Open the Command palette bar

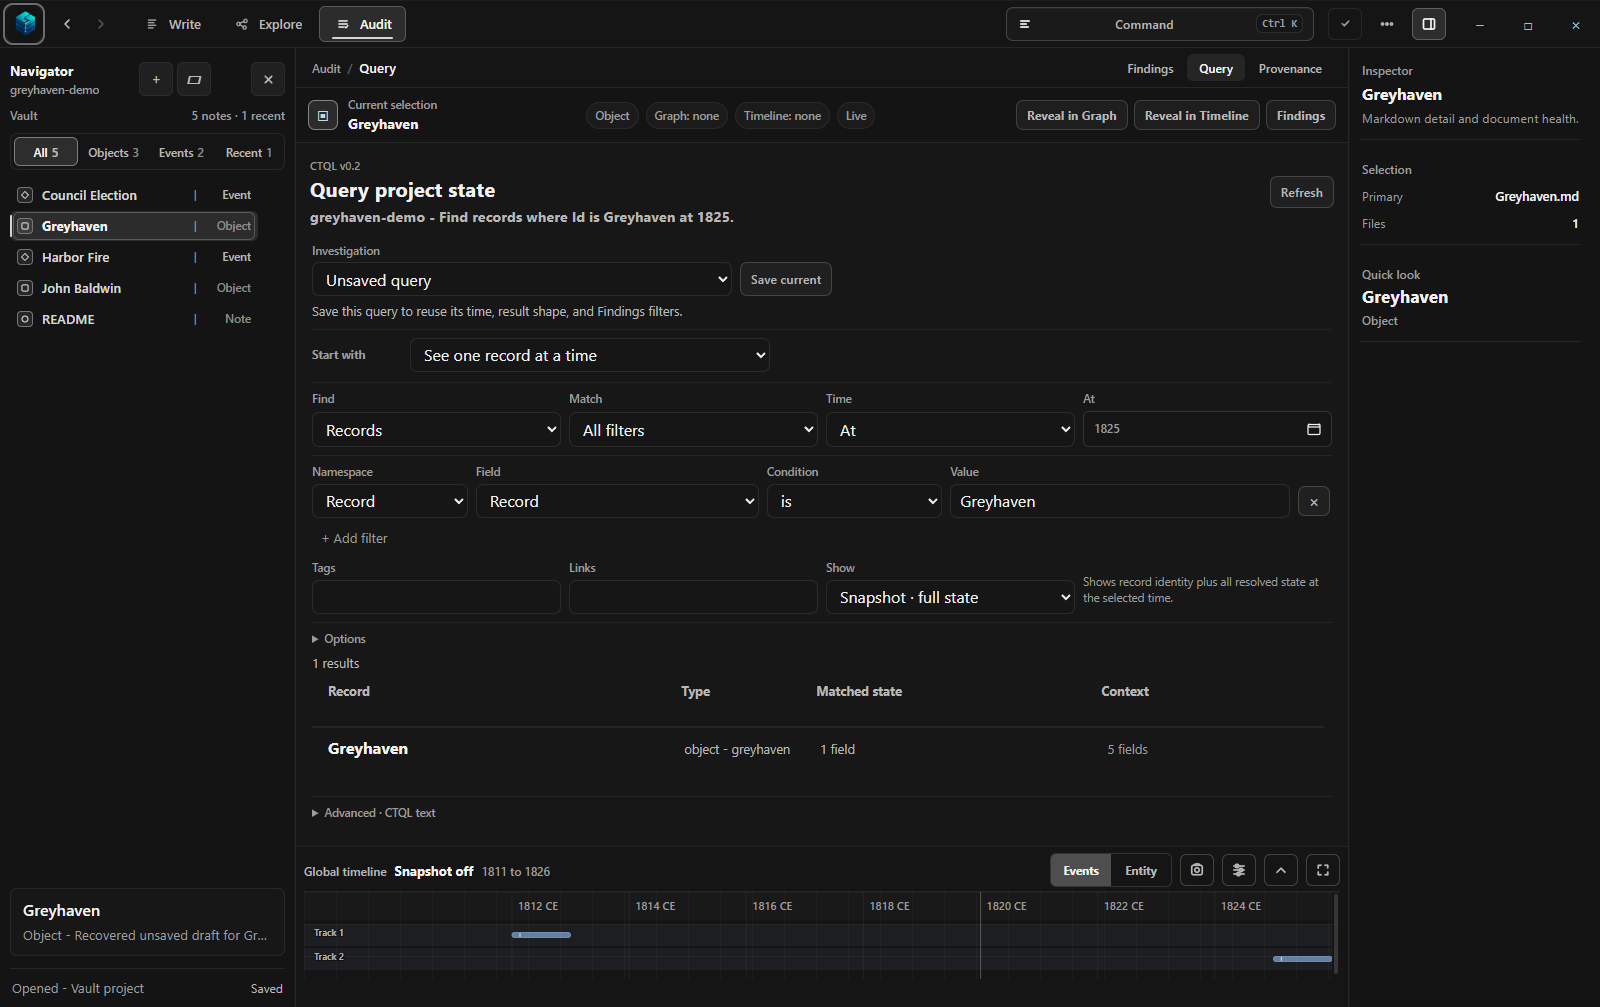(x=1160, y=24)
